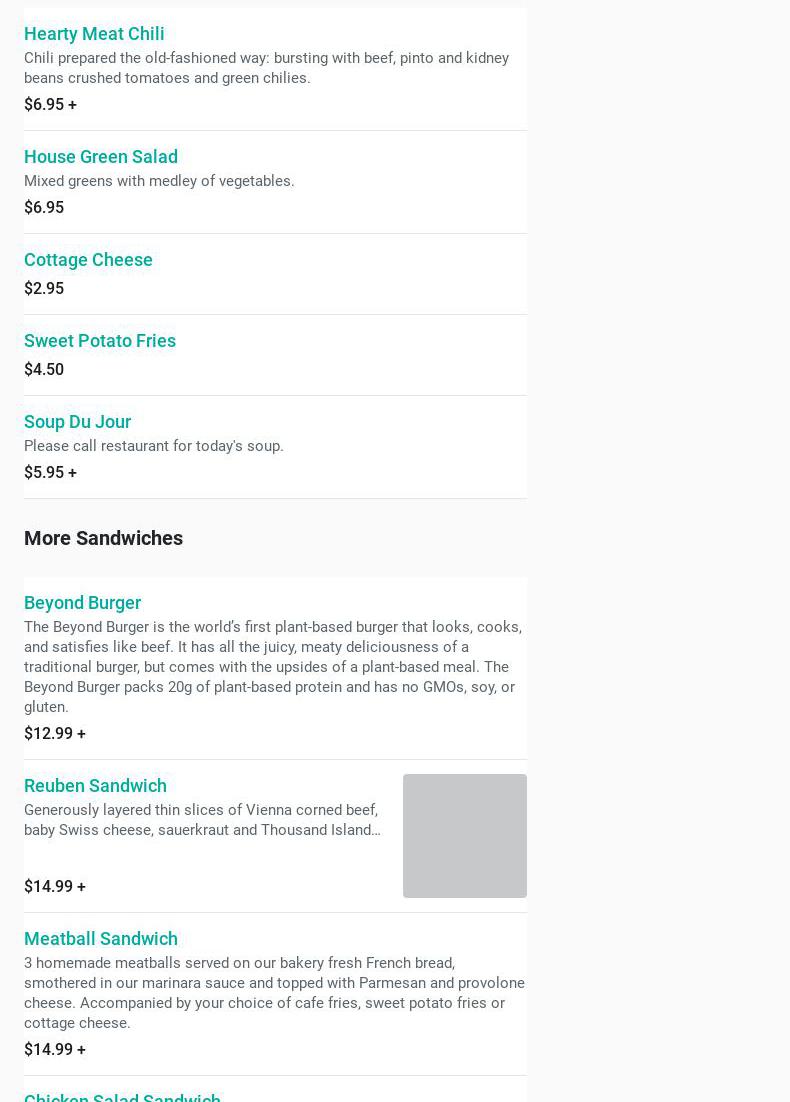Open Cottage Cheese menu item
The height and width of the screenshot is (1102, 790).
(x=275, y=274)
